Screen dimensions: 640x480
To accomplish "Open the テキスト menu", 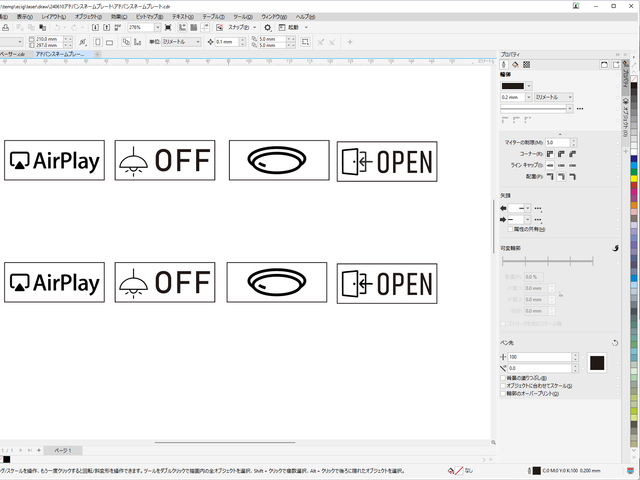I will (182, 17).
